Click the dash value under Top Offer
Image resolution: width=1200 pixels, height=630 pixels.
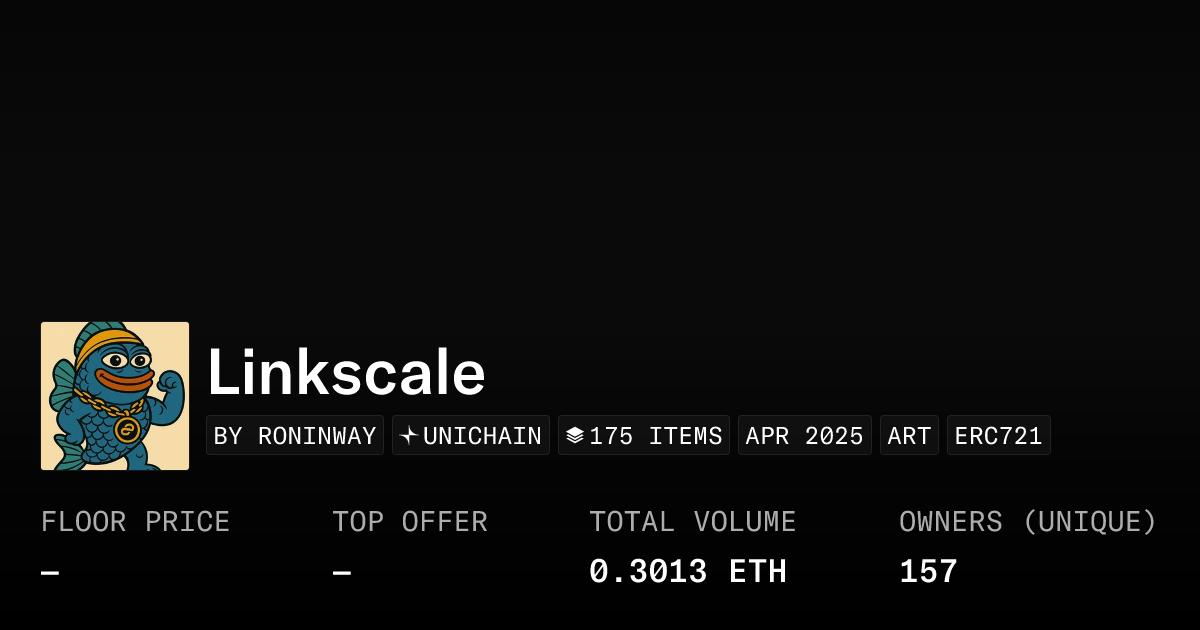coord(342,573)
